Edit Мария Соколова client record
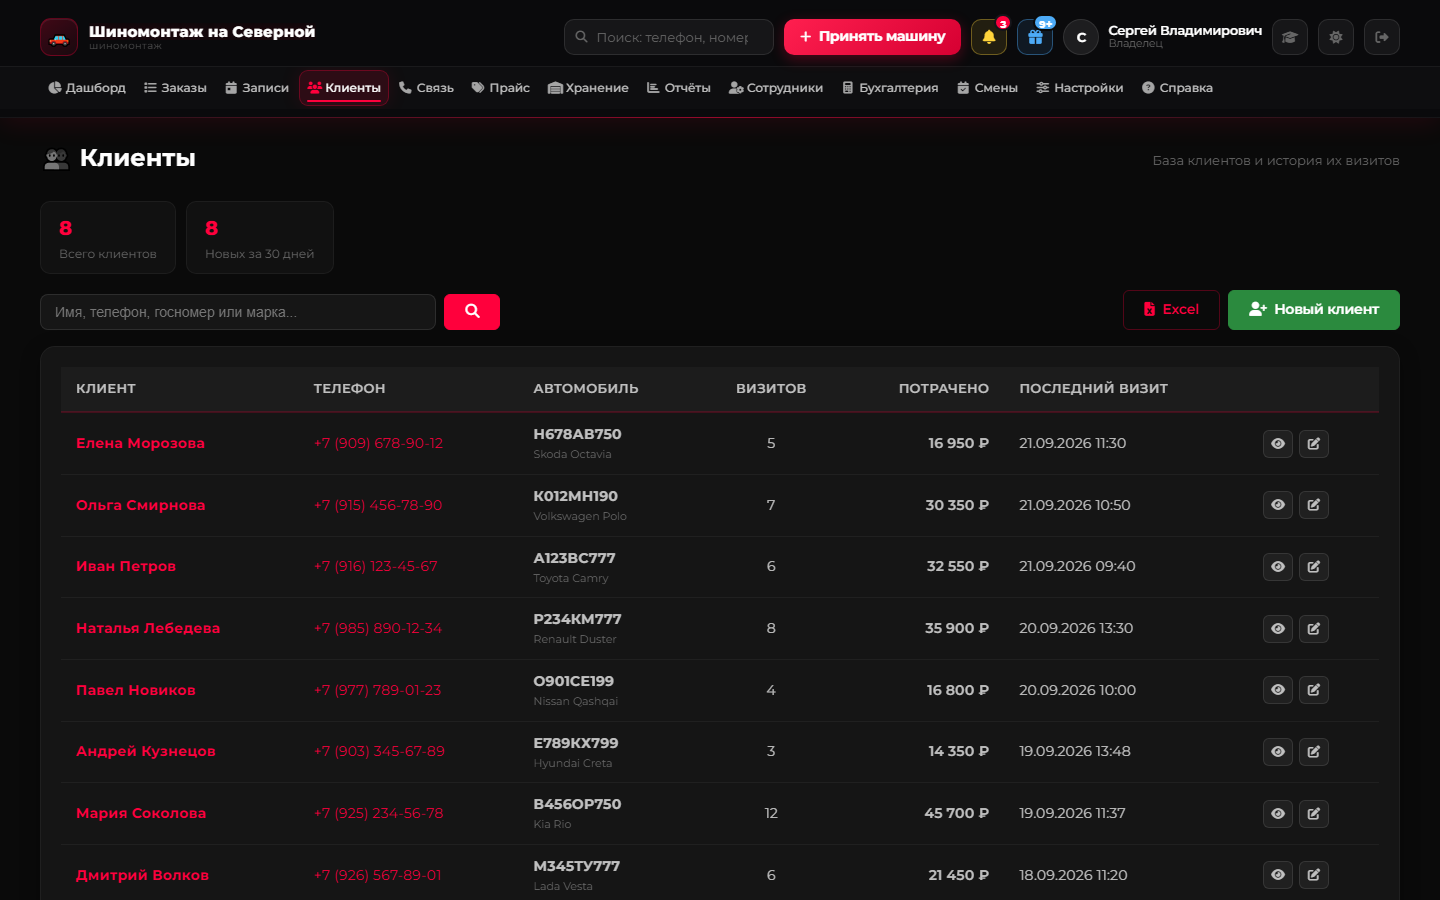Image resolution: width=1440 pixels, height=900 pixels. click(x=1314, y=814)
